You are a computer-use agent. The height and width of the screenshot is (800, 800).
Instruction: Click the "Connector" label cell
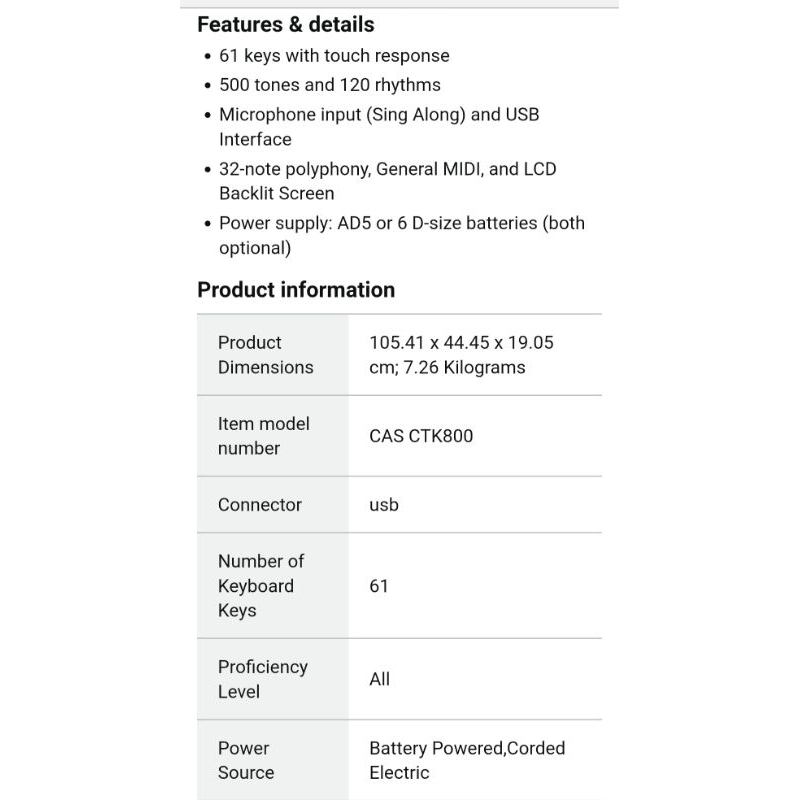point(260,505)
